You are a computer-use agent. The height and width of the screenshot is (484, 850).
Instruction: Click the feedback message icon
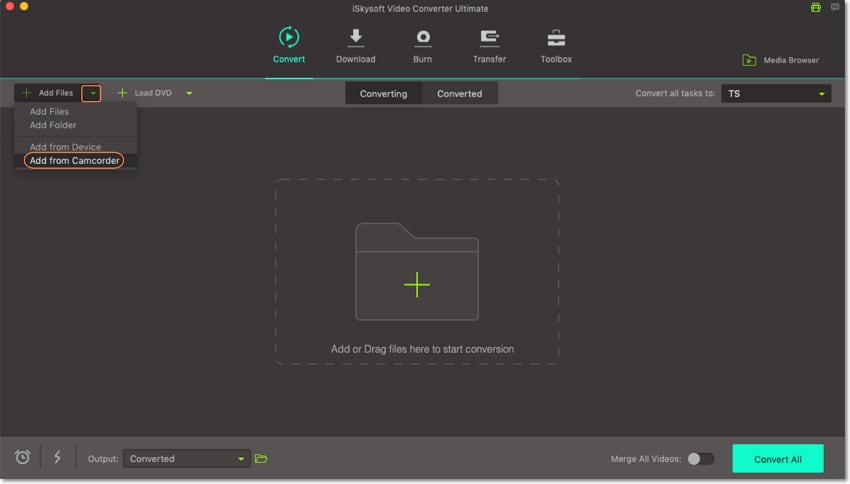tap(835, 7)
